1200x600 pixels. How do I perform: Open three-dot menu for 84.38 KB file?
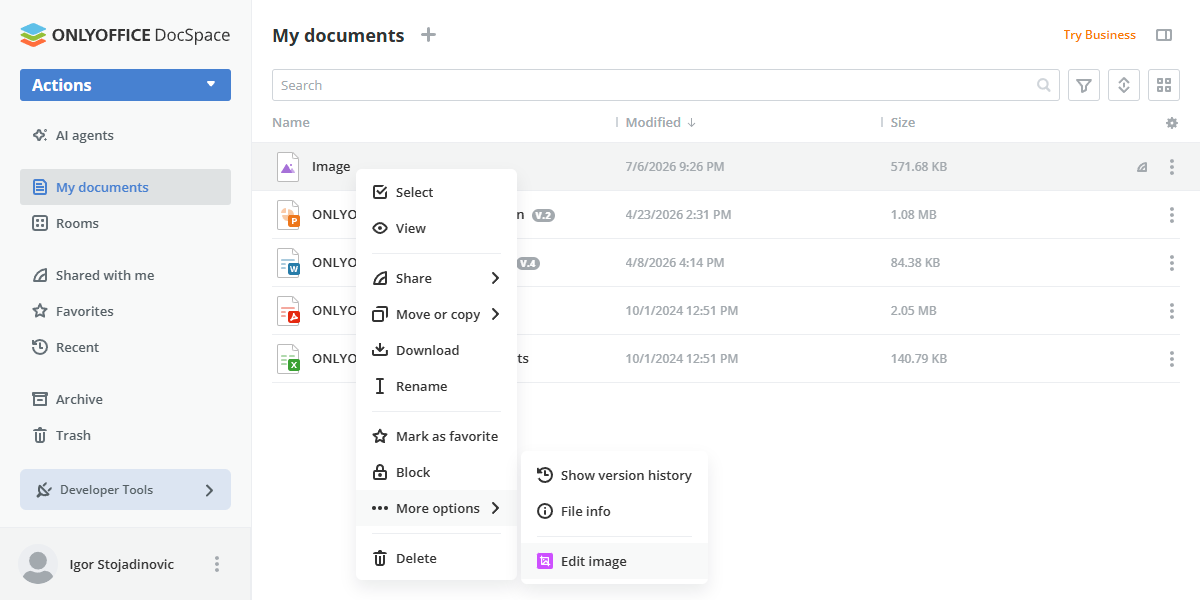1172,263
